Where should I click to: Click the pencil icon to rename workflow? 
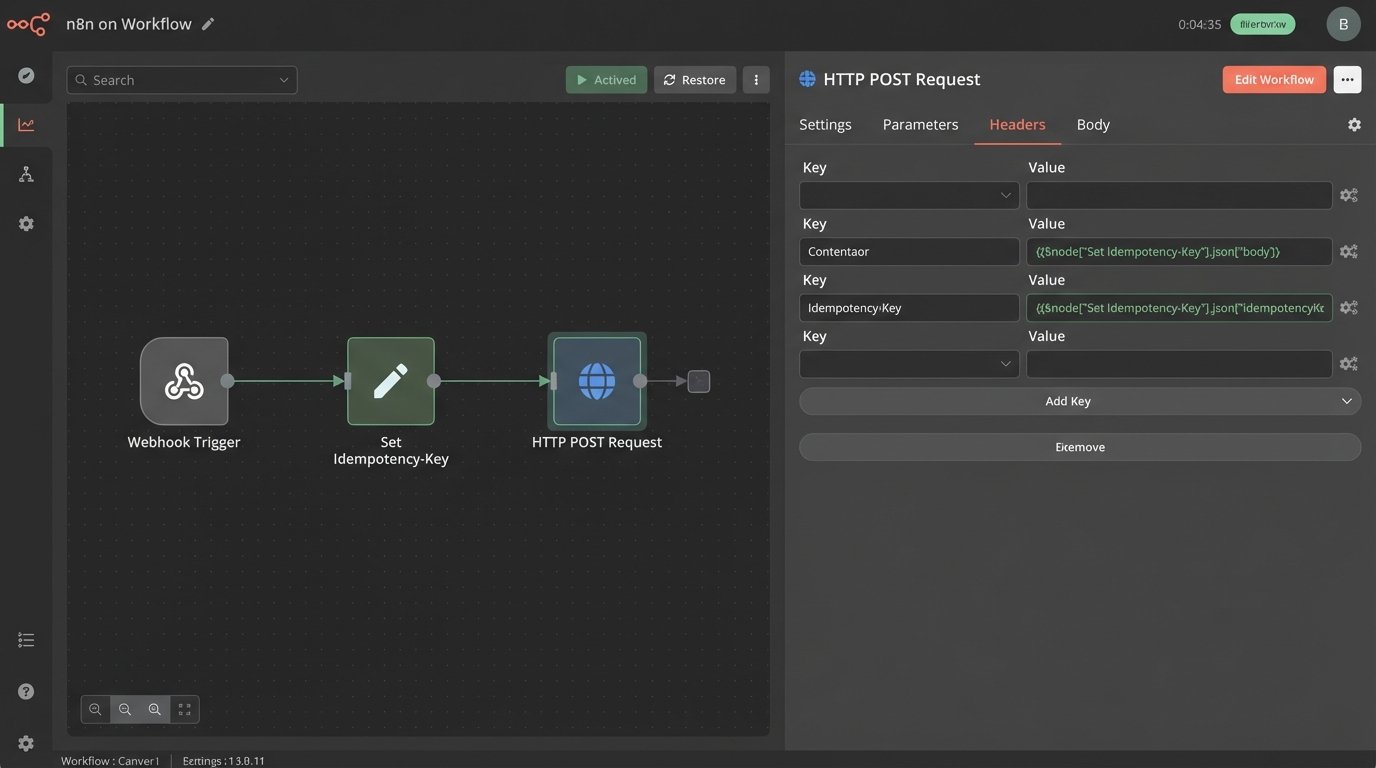tap(208, 24)
